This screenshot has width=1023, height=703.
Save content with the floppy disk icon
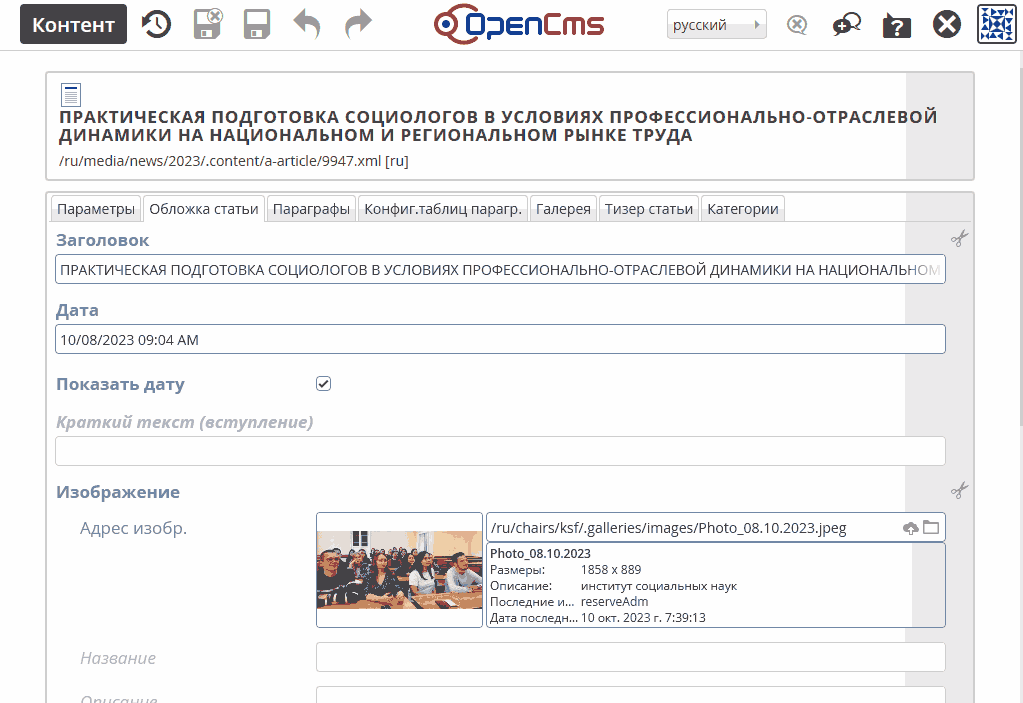point(257,25)
